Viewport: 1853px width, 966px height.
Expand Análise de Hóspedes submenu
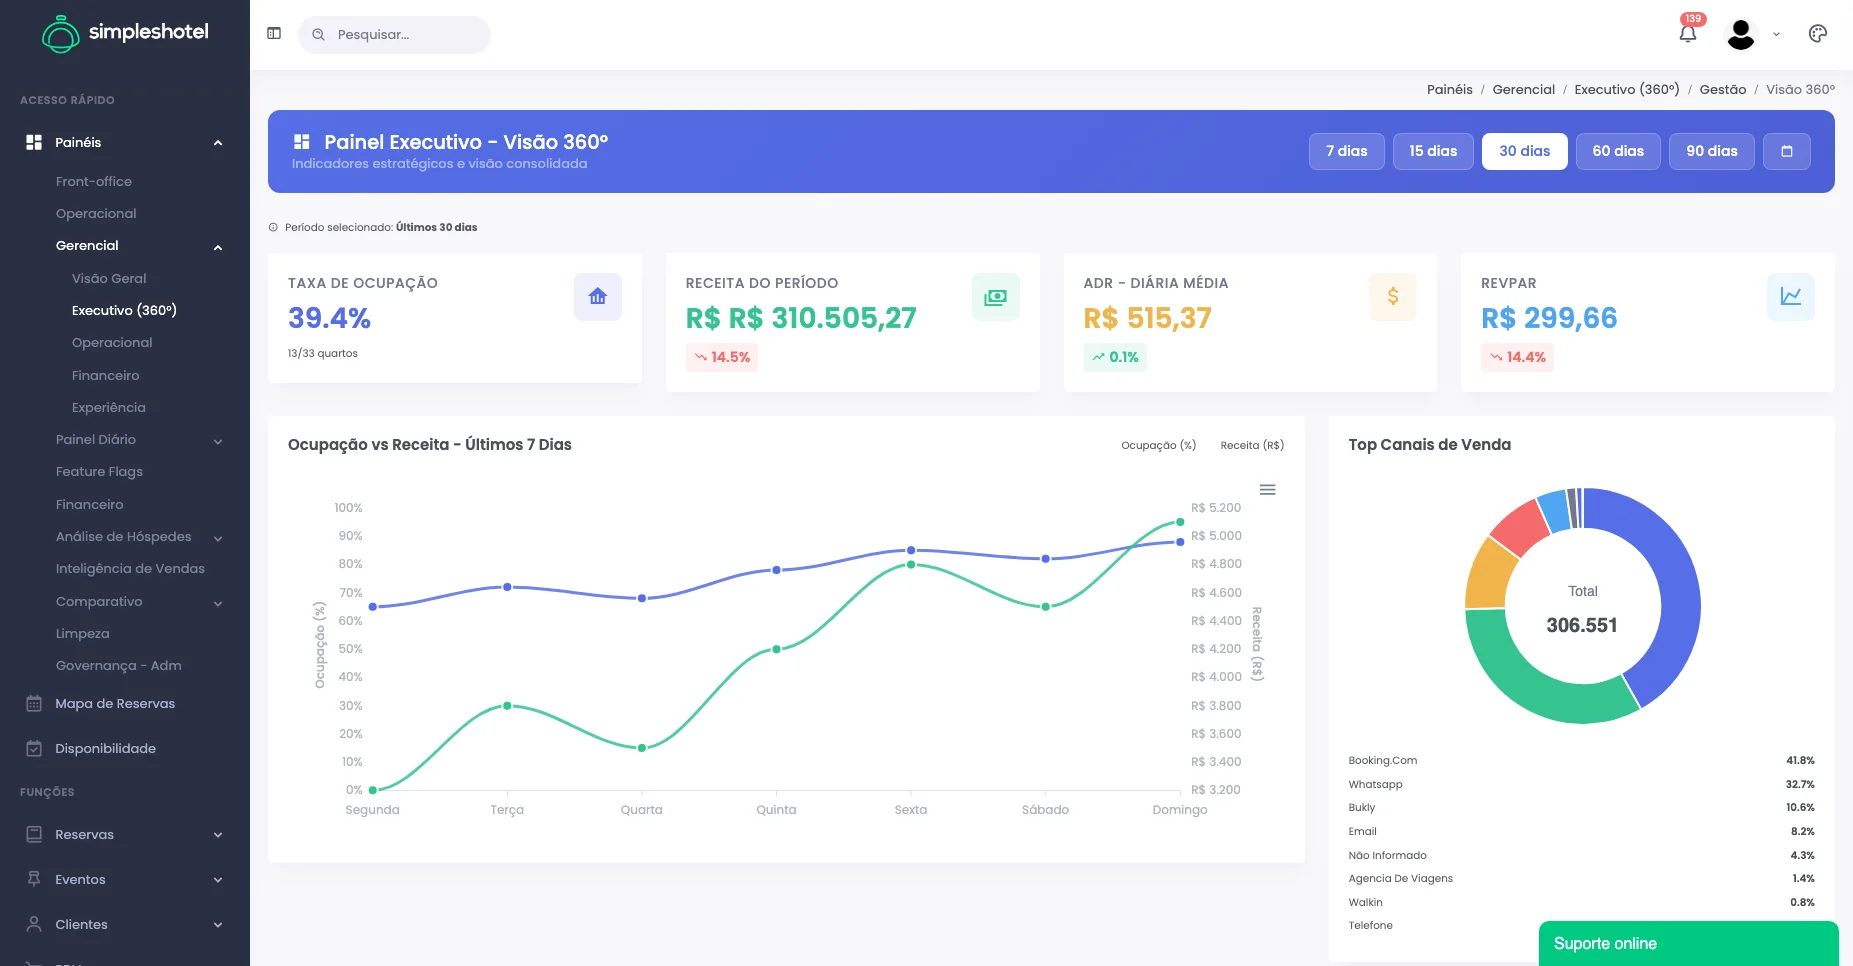tap(218, 538)
